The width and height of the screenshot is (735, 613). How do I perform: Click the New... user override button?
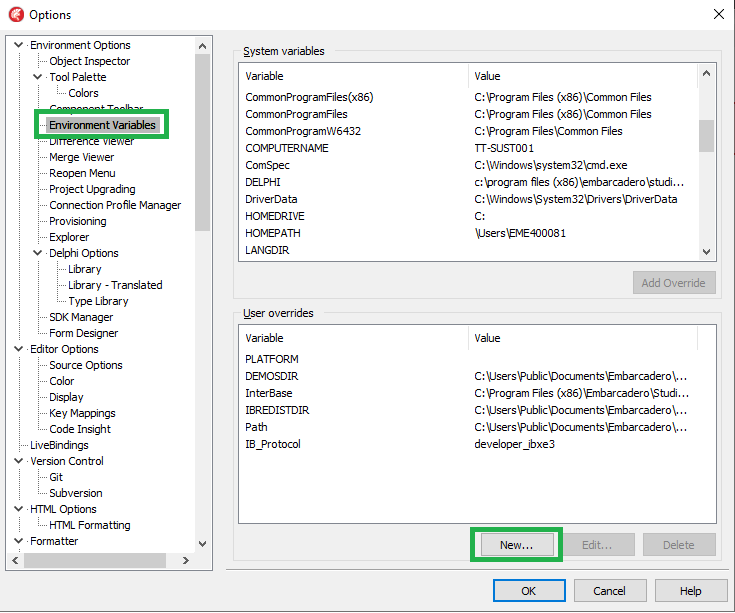tap(517, 545)
